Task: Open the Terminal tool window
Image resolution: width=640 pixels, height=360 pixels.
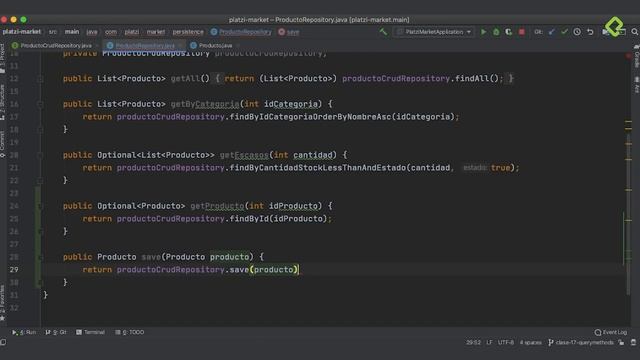Action: 90,332
